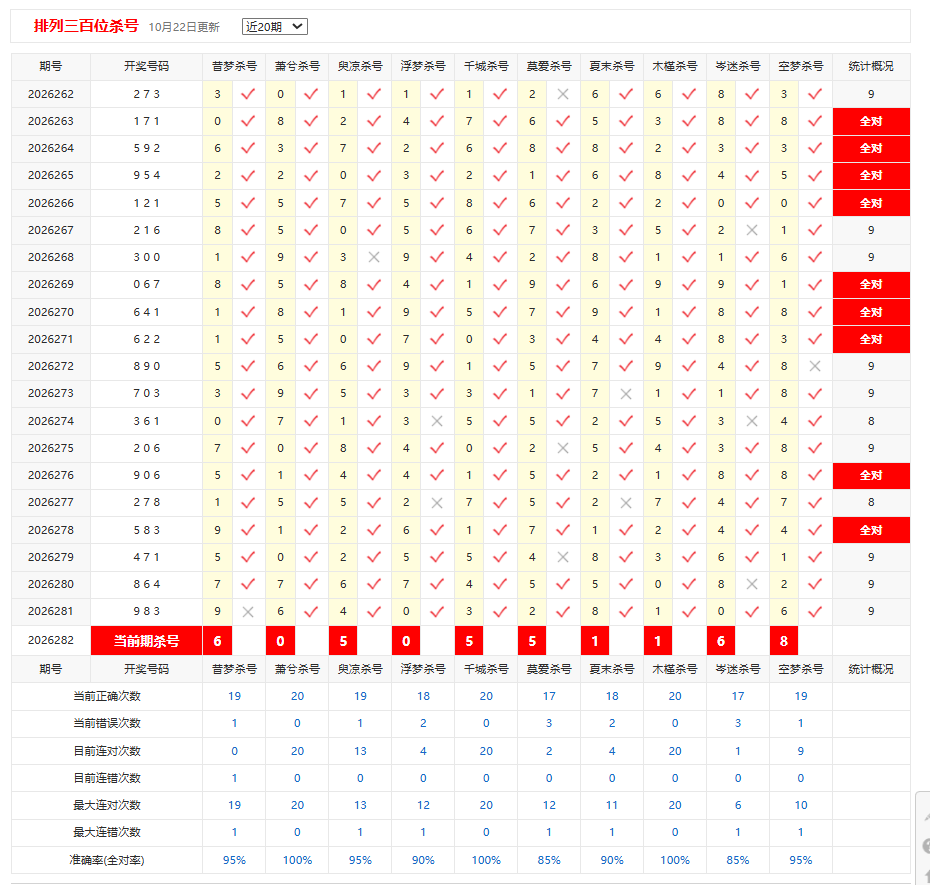This screenshot has height=885, width=930.
Task: Click the red 岑迷杀号 current pick 6
Action: pyautogui.click(x=721, y=641)
